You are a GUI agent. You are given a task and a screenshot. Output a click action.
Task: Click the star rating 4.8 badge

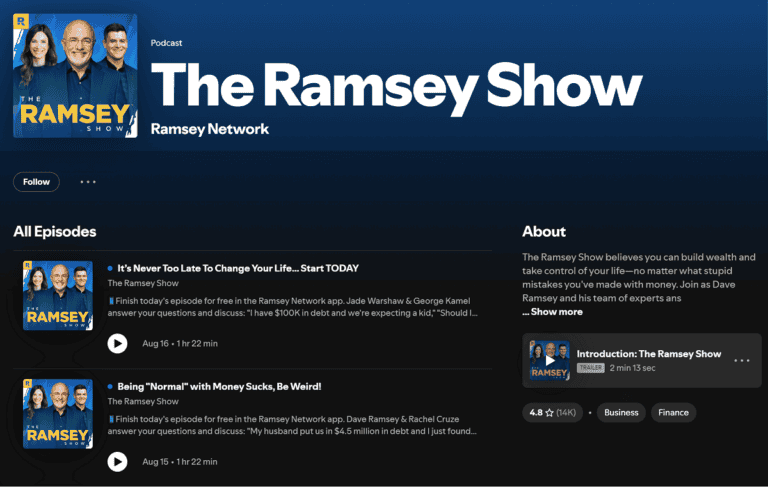(x=551, y=412)
